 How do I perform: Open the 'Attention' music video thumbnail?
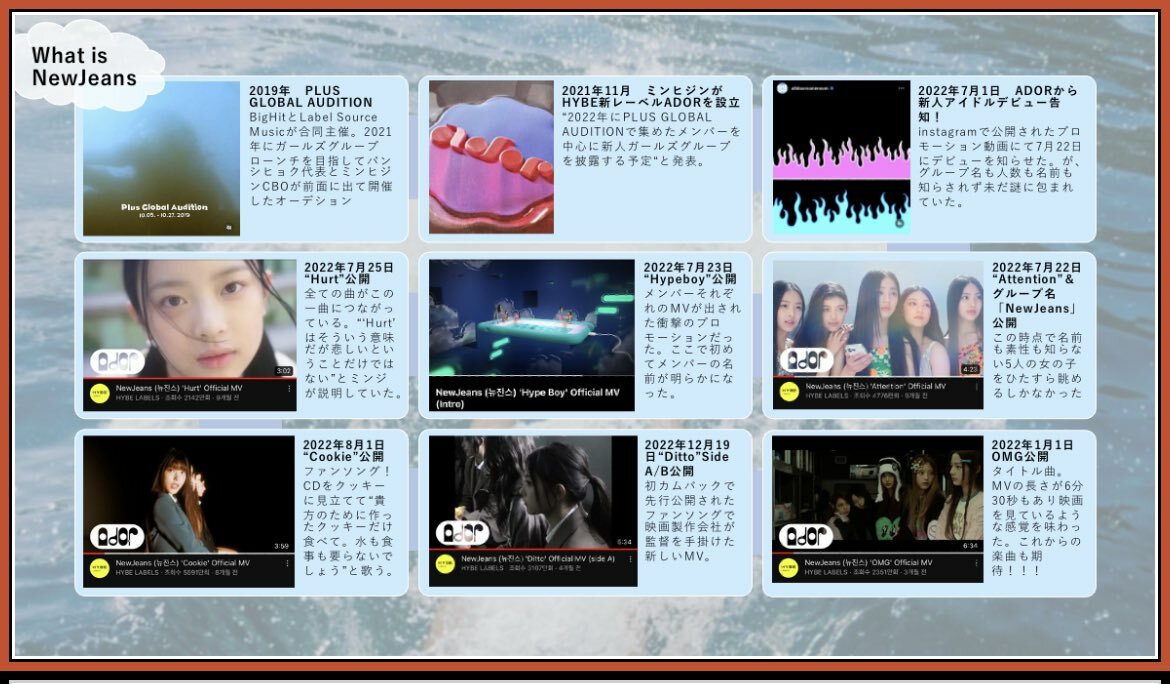(x=878, y=318)
